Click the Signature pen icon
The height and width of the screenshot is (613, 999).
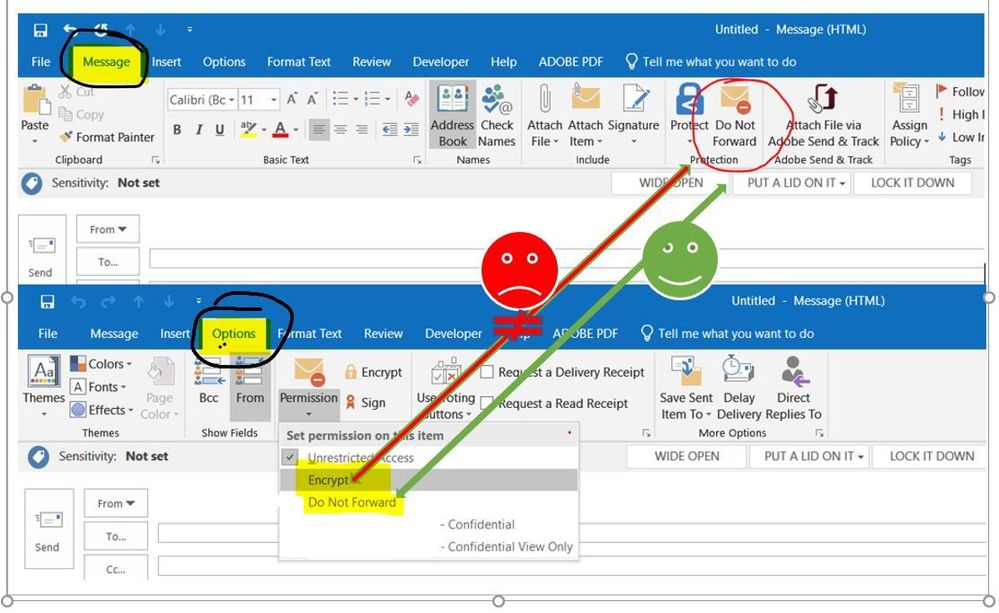[x=635, y=99]
